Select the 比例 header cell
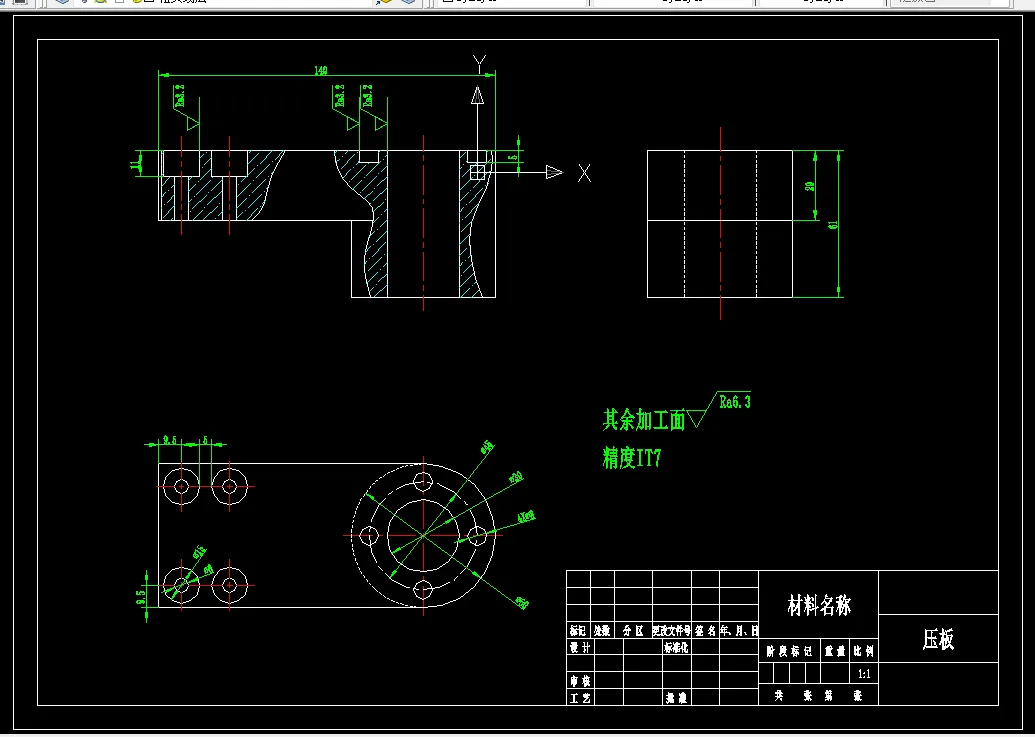The height and width of the screenshot is (737, 1035). pyautogui.click(x=863, y=651)
